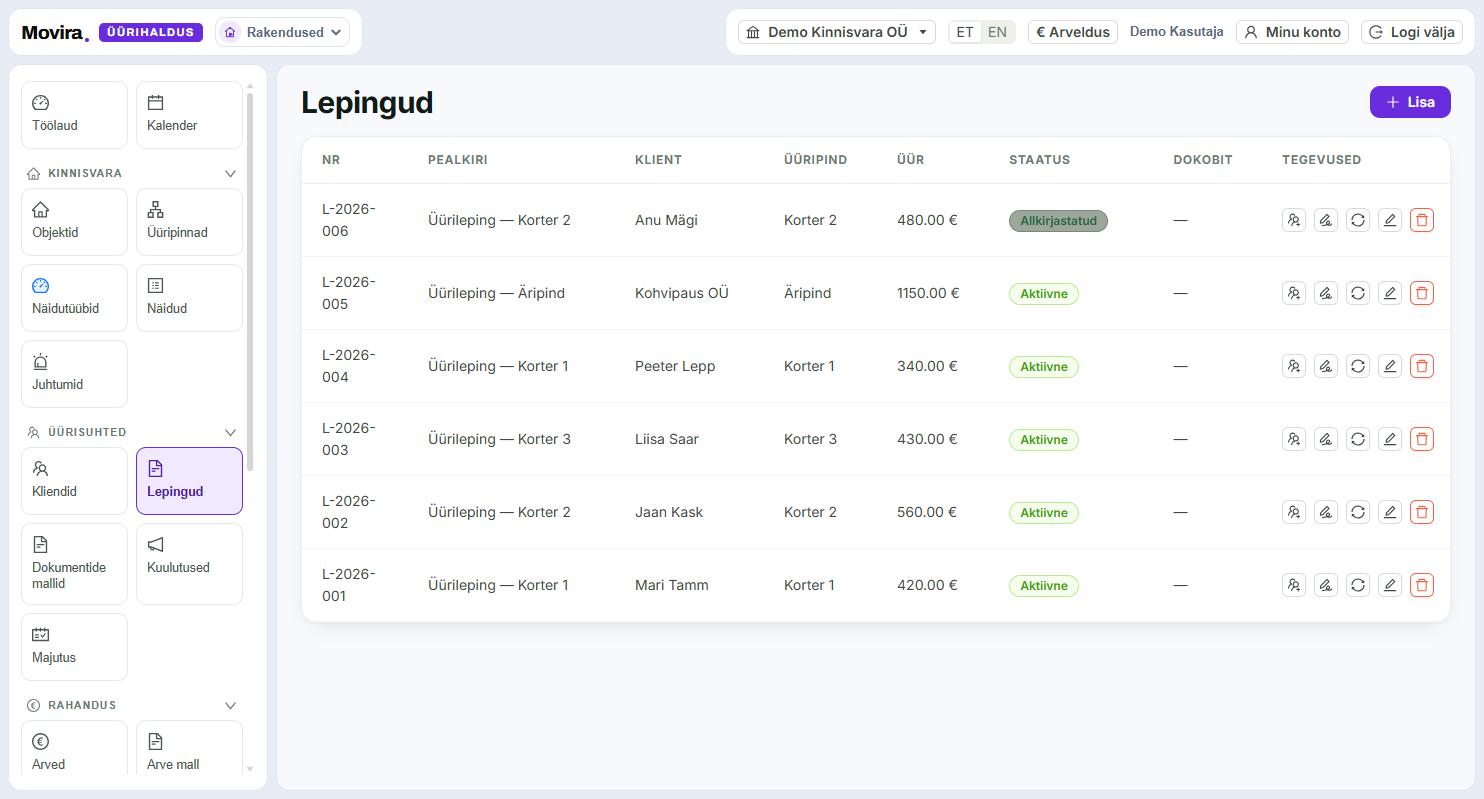Delete contract L-2026-006 with the trash icon
Screen dimensions: 1484x799
[x=1422, y=220]
